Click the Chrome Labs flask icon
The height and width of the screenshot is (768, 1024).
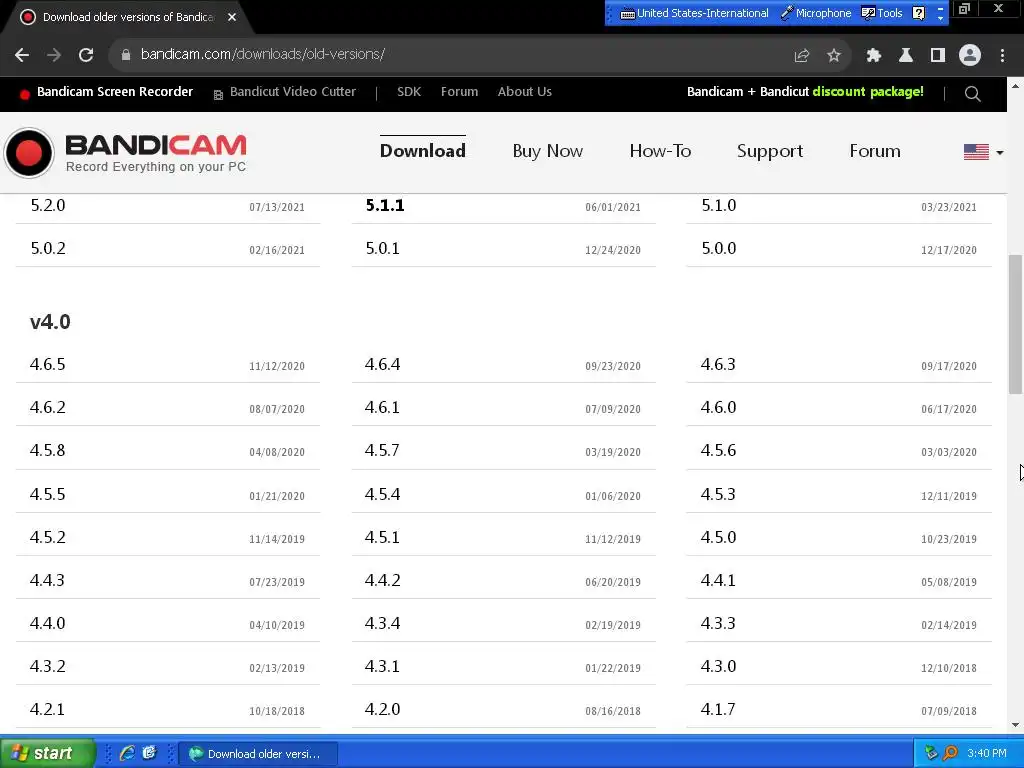pos(906,56)
